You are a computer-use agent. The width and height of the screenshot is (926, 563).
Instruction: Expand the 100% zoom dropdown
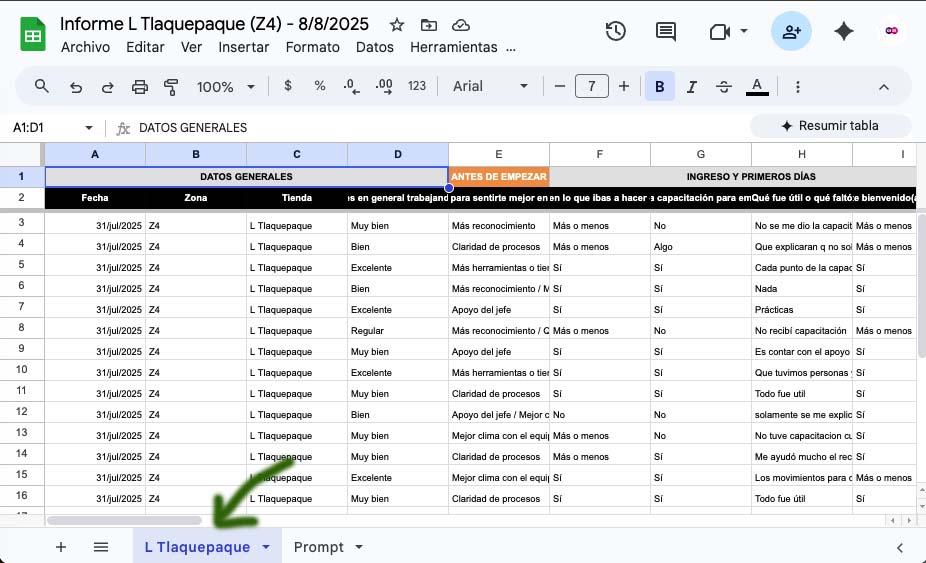click(225, 87)
